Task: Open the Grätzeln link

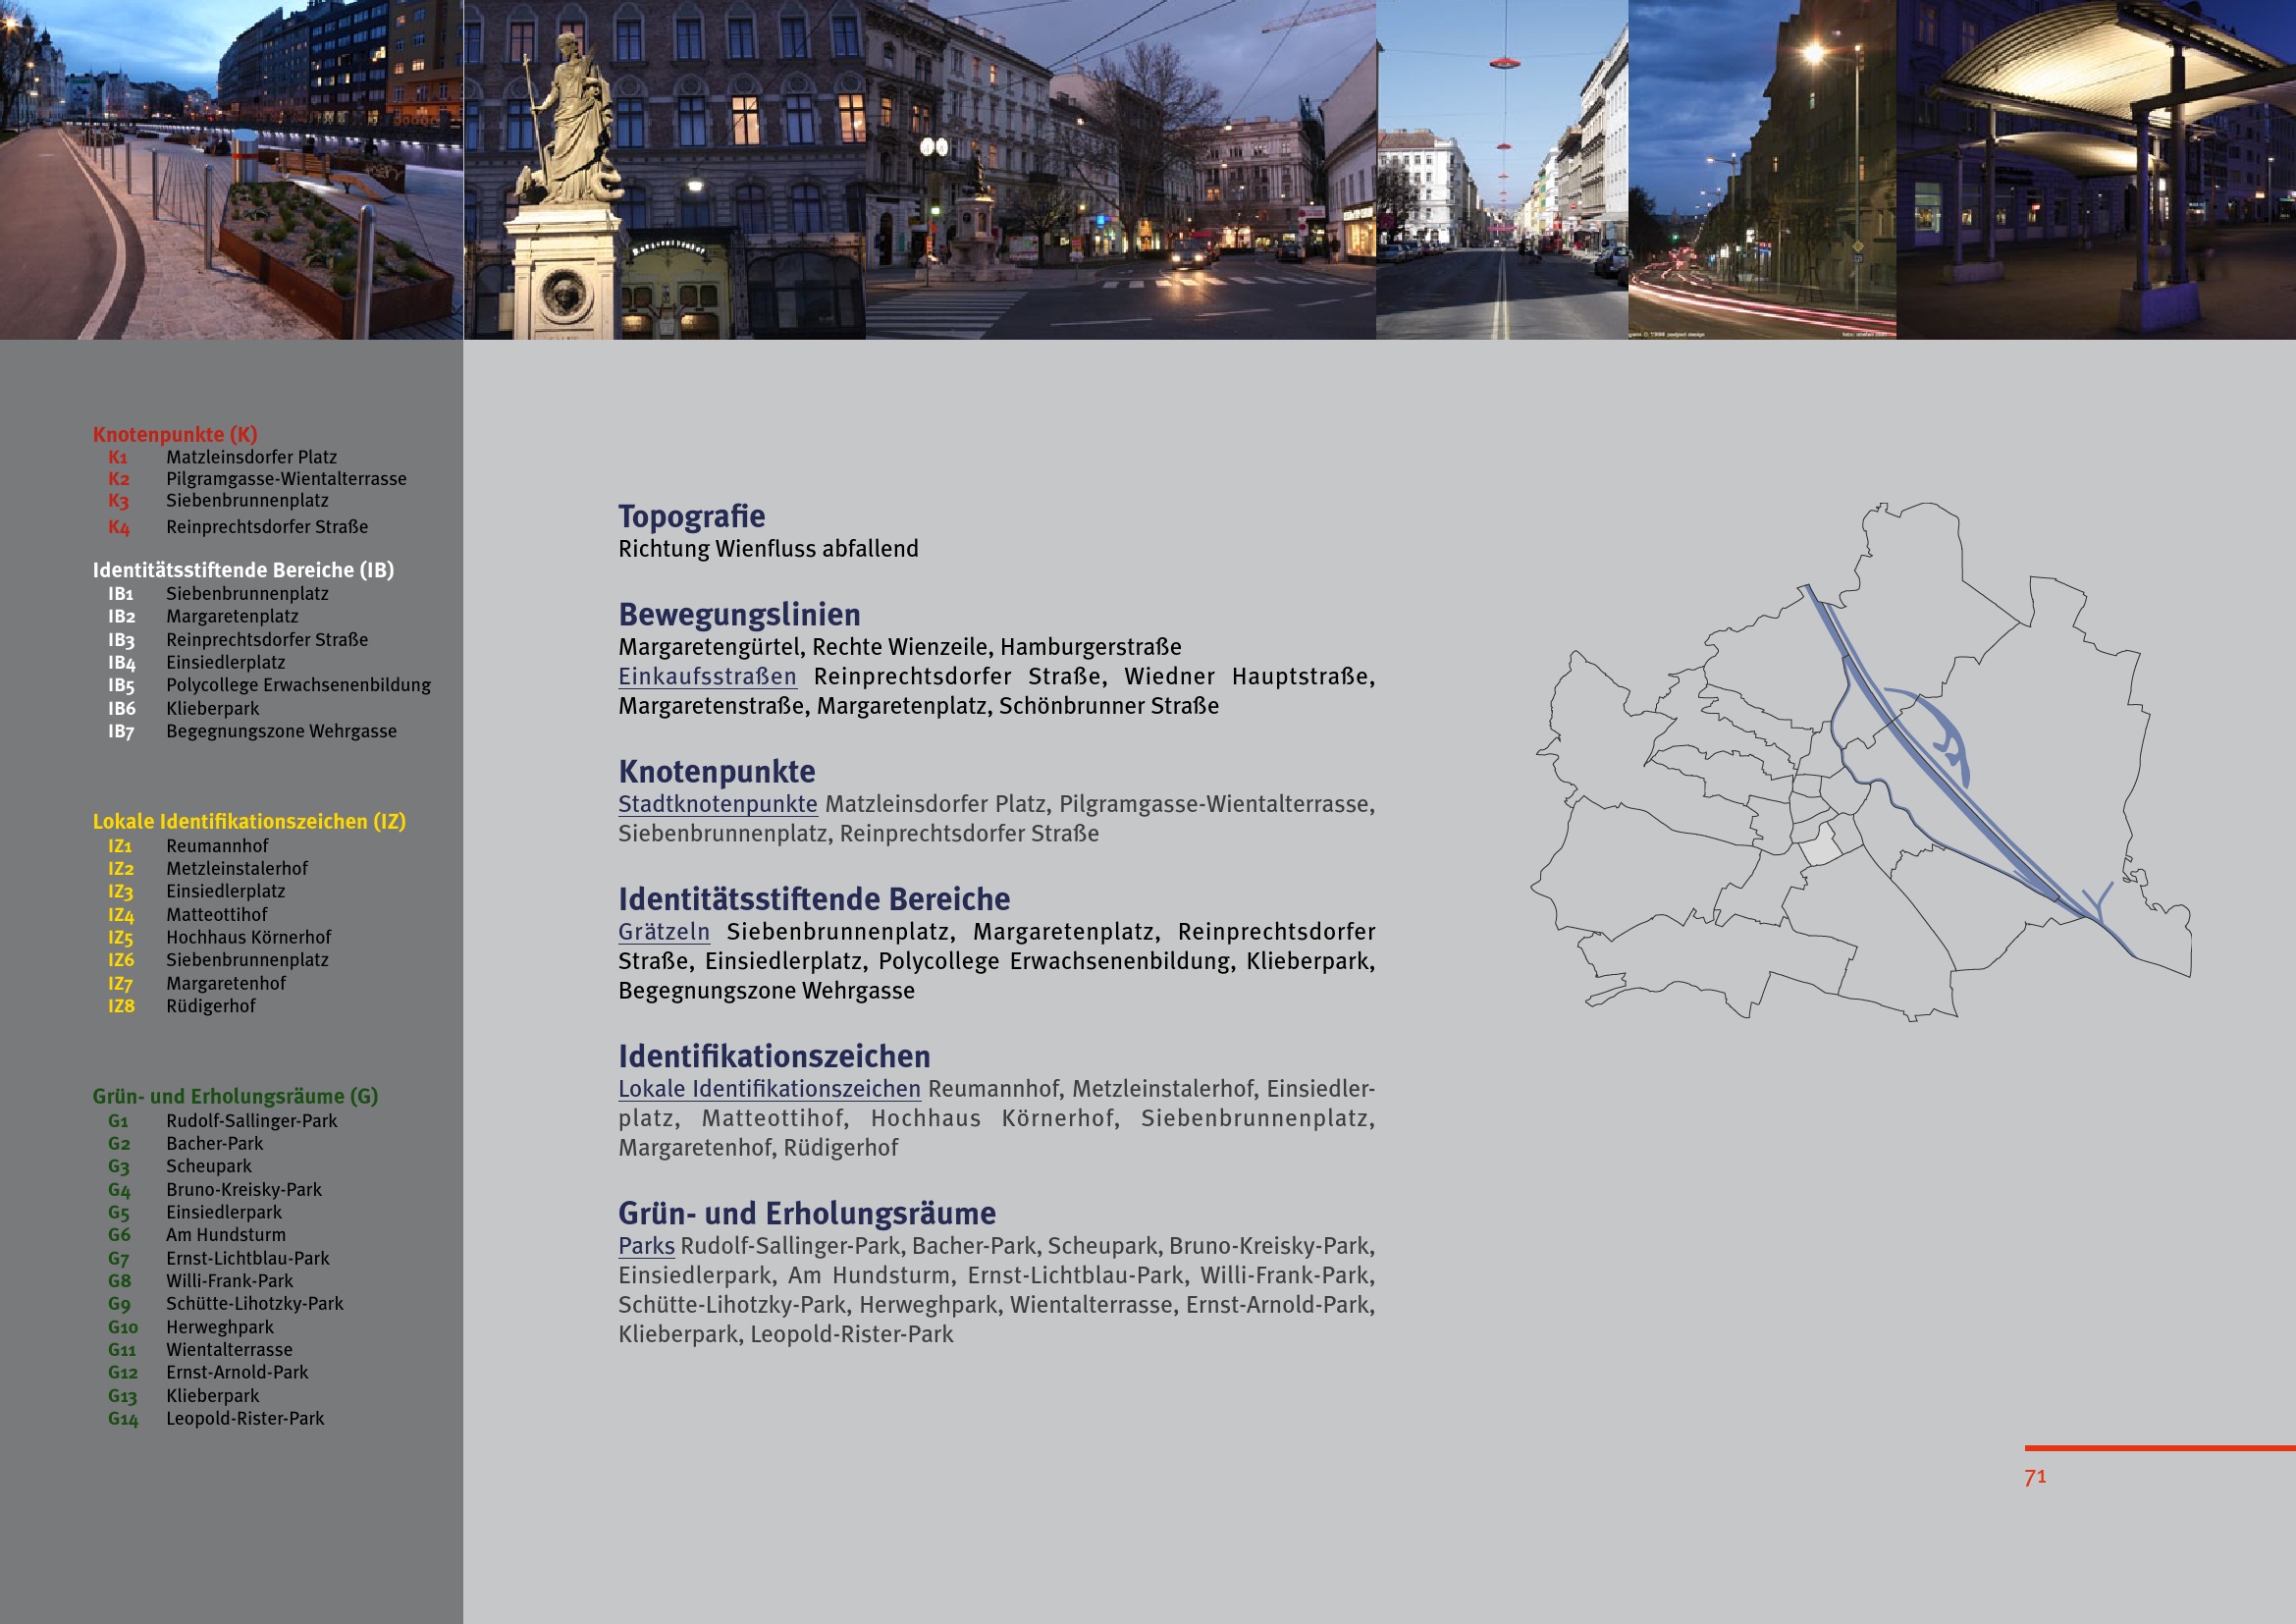Action: [663, 932]
